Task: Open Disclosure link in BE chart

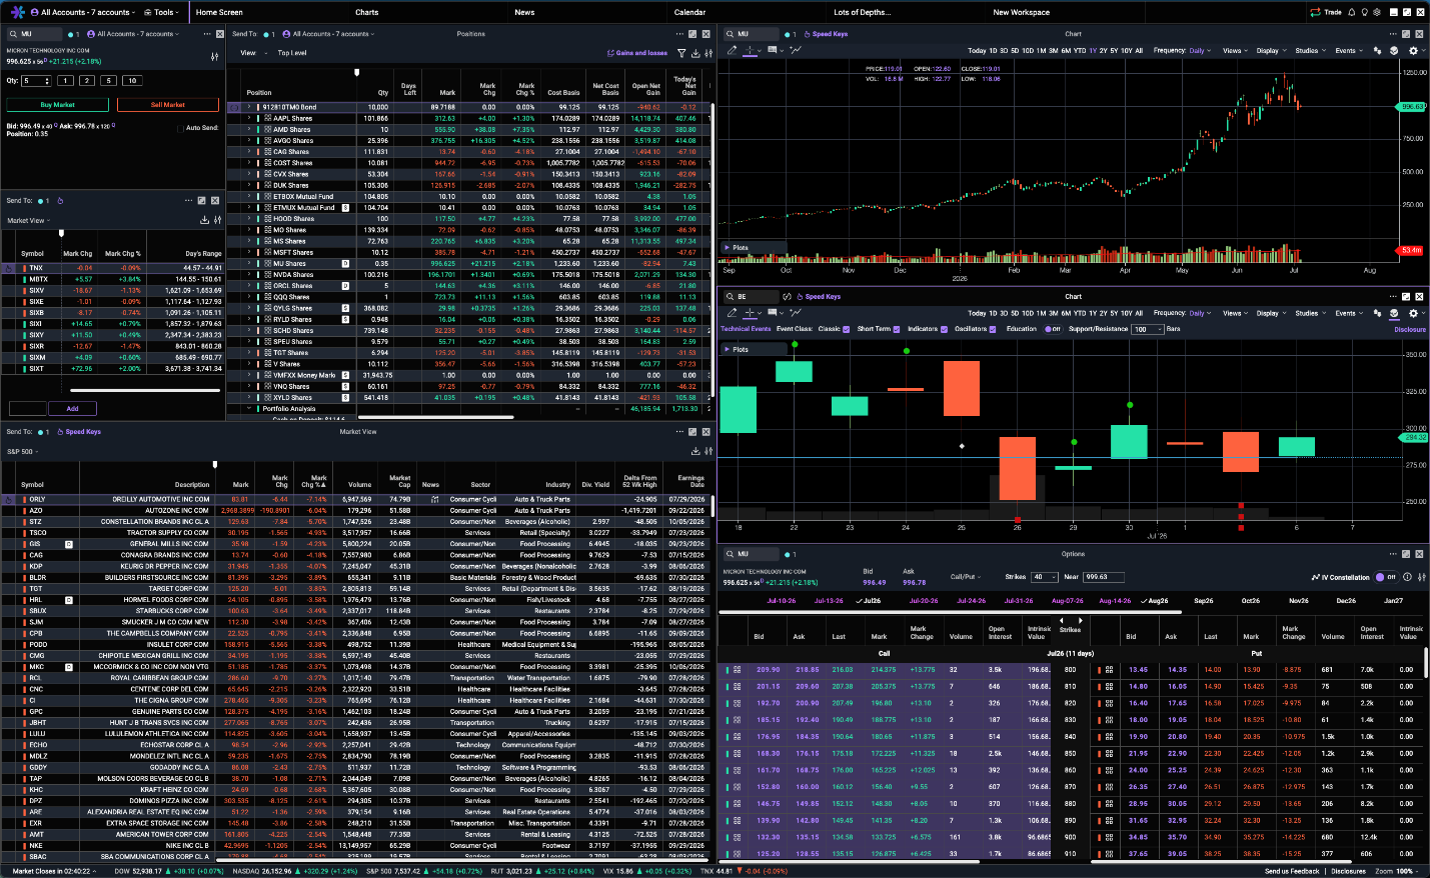Action: click(x=1410, y=329)
